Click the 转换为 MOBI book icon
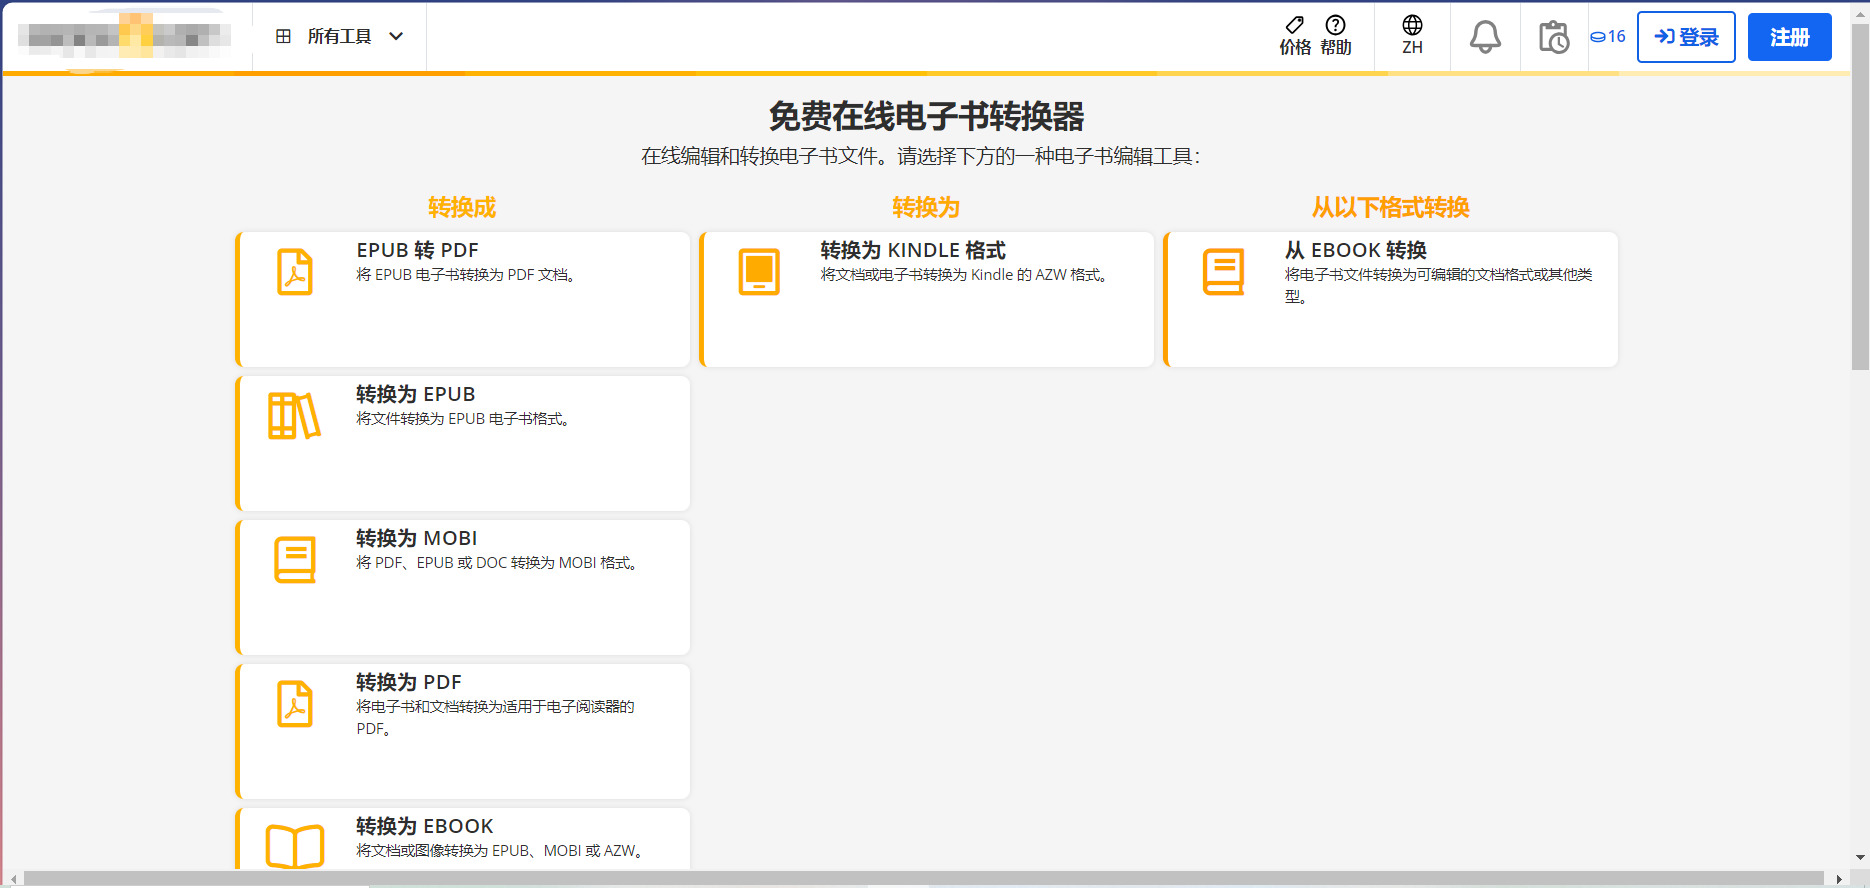The image size is (1870, 888). (x=294, y=560)
